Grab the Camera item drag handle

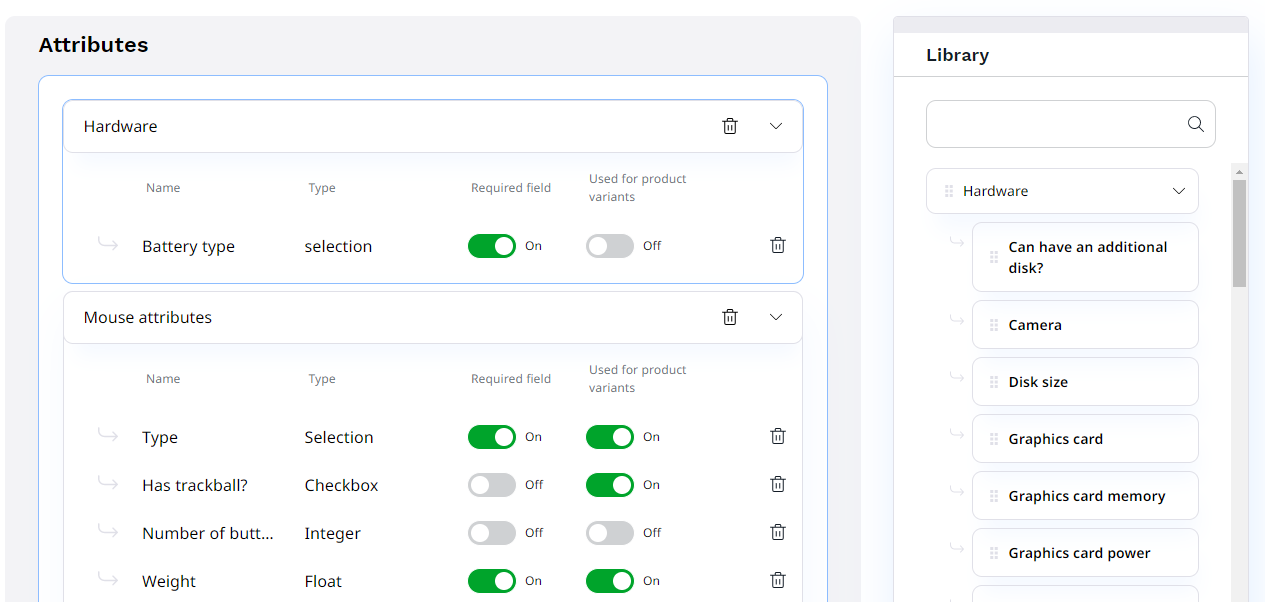tap(994, 325)
